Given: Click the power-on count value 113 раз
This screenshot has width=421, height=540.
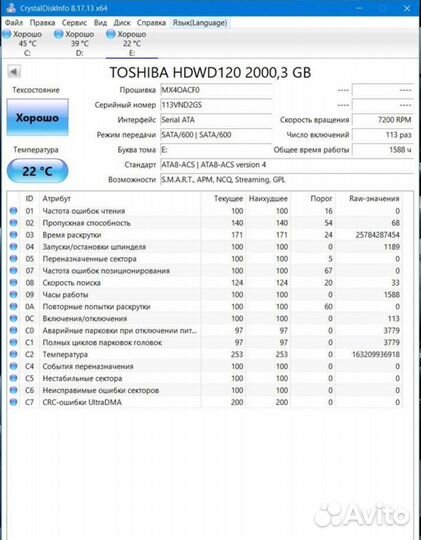Looking at the screenshot, I should pyautogui.click(x=382, y=135).
